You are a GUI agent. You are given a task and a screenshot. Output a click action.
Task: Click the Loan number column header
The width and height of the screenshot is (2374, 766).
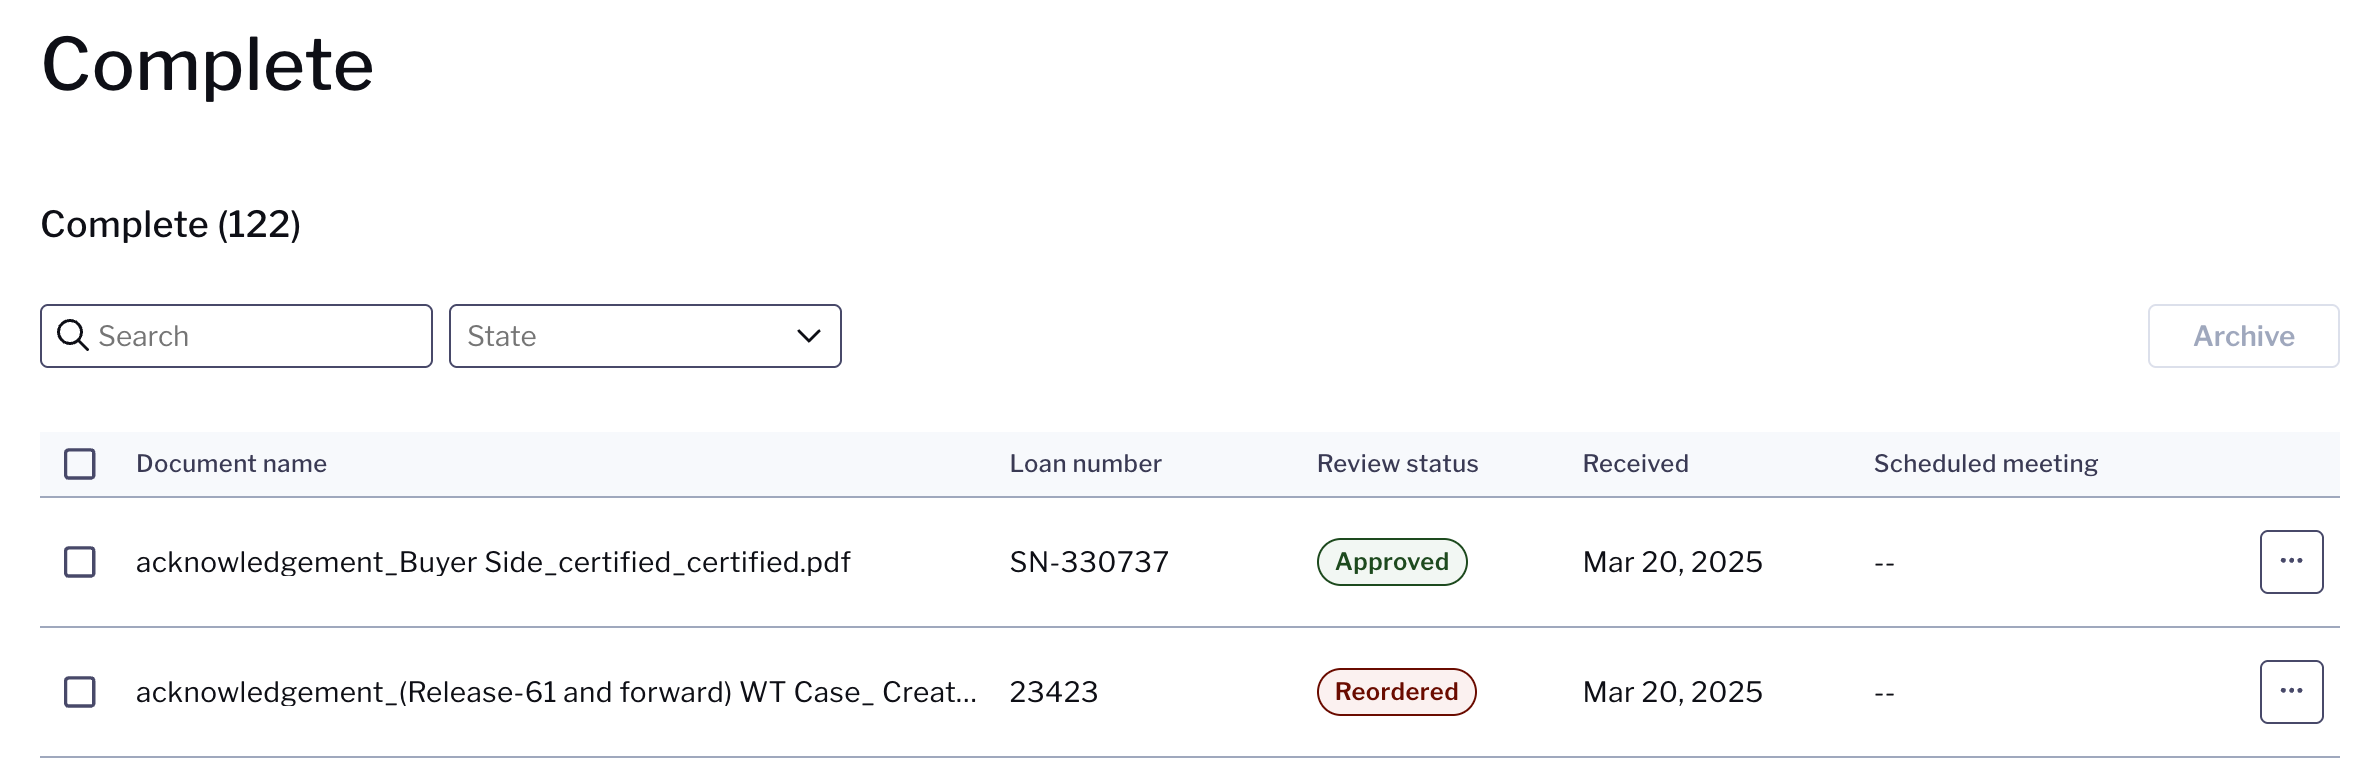click(x=1085, y=464)
